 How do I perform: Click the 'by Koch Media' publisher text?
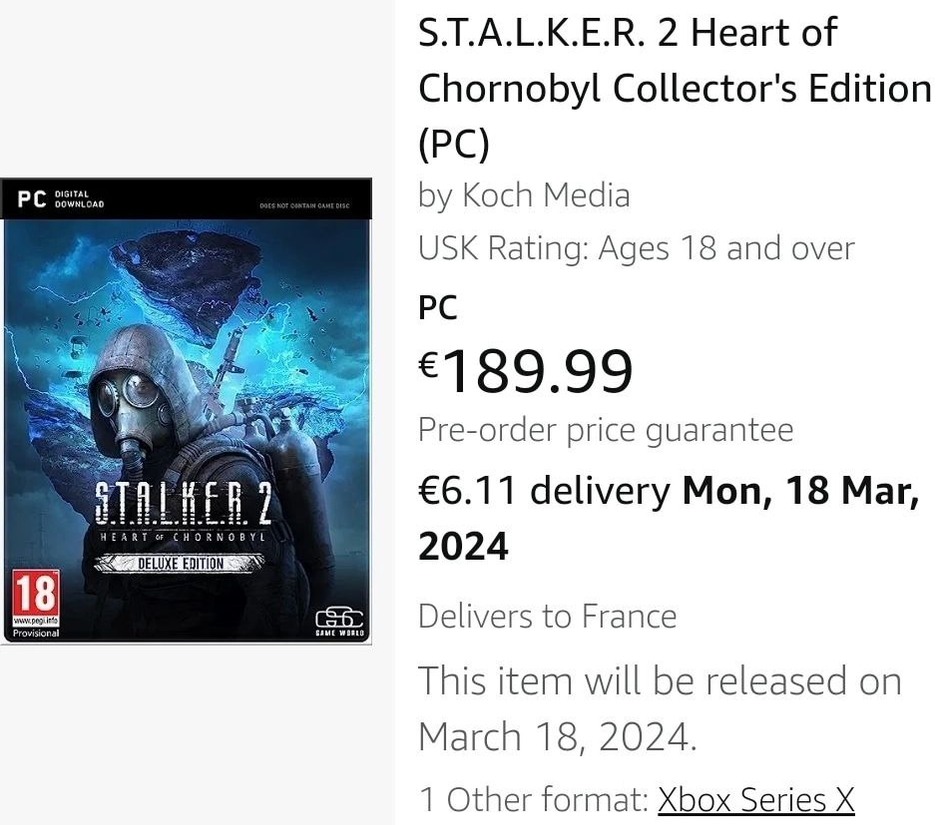(x=524, y=195)
